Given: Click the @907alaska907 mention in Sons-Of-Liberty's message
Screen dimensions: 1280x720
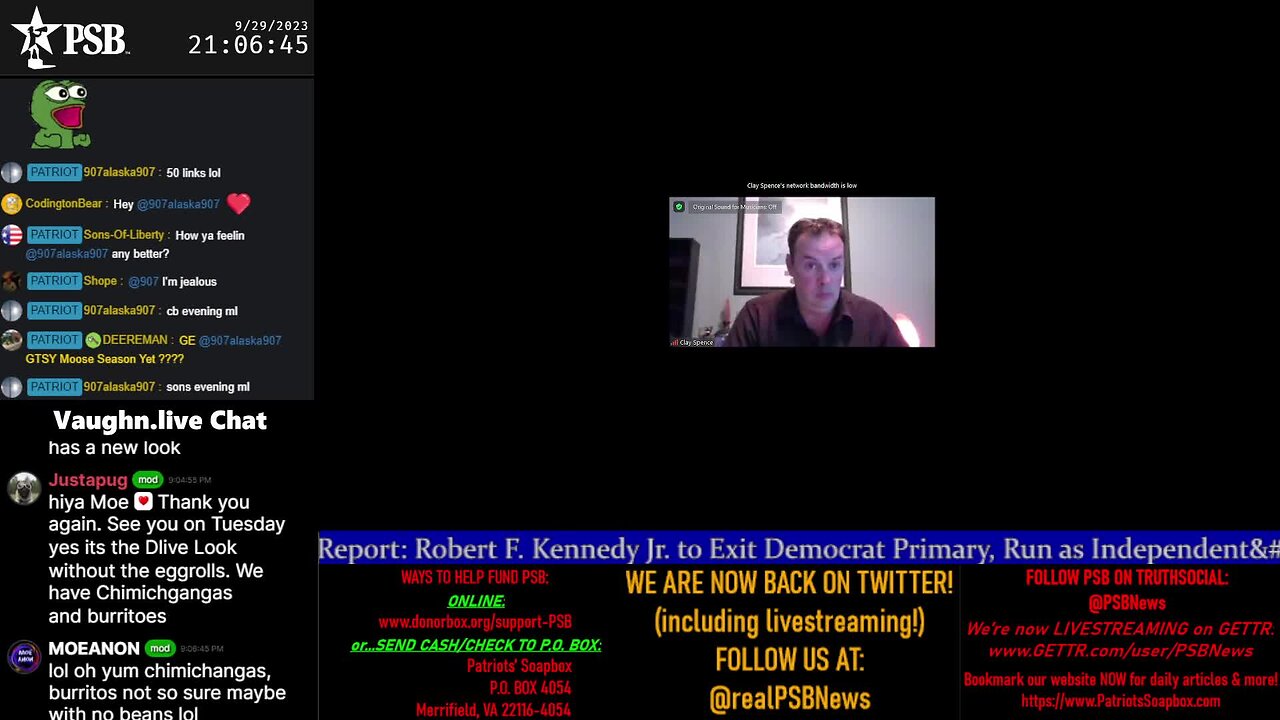Looking at the screenshot, I should click(67, 254).
